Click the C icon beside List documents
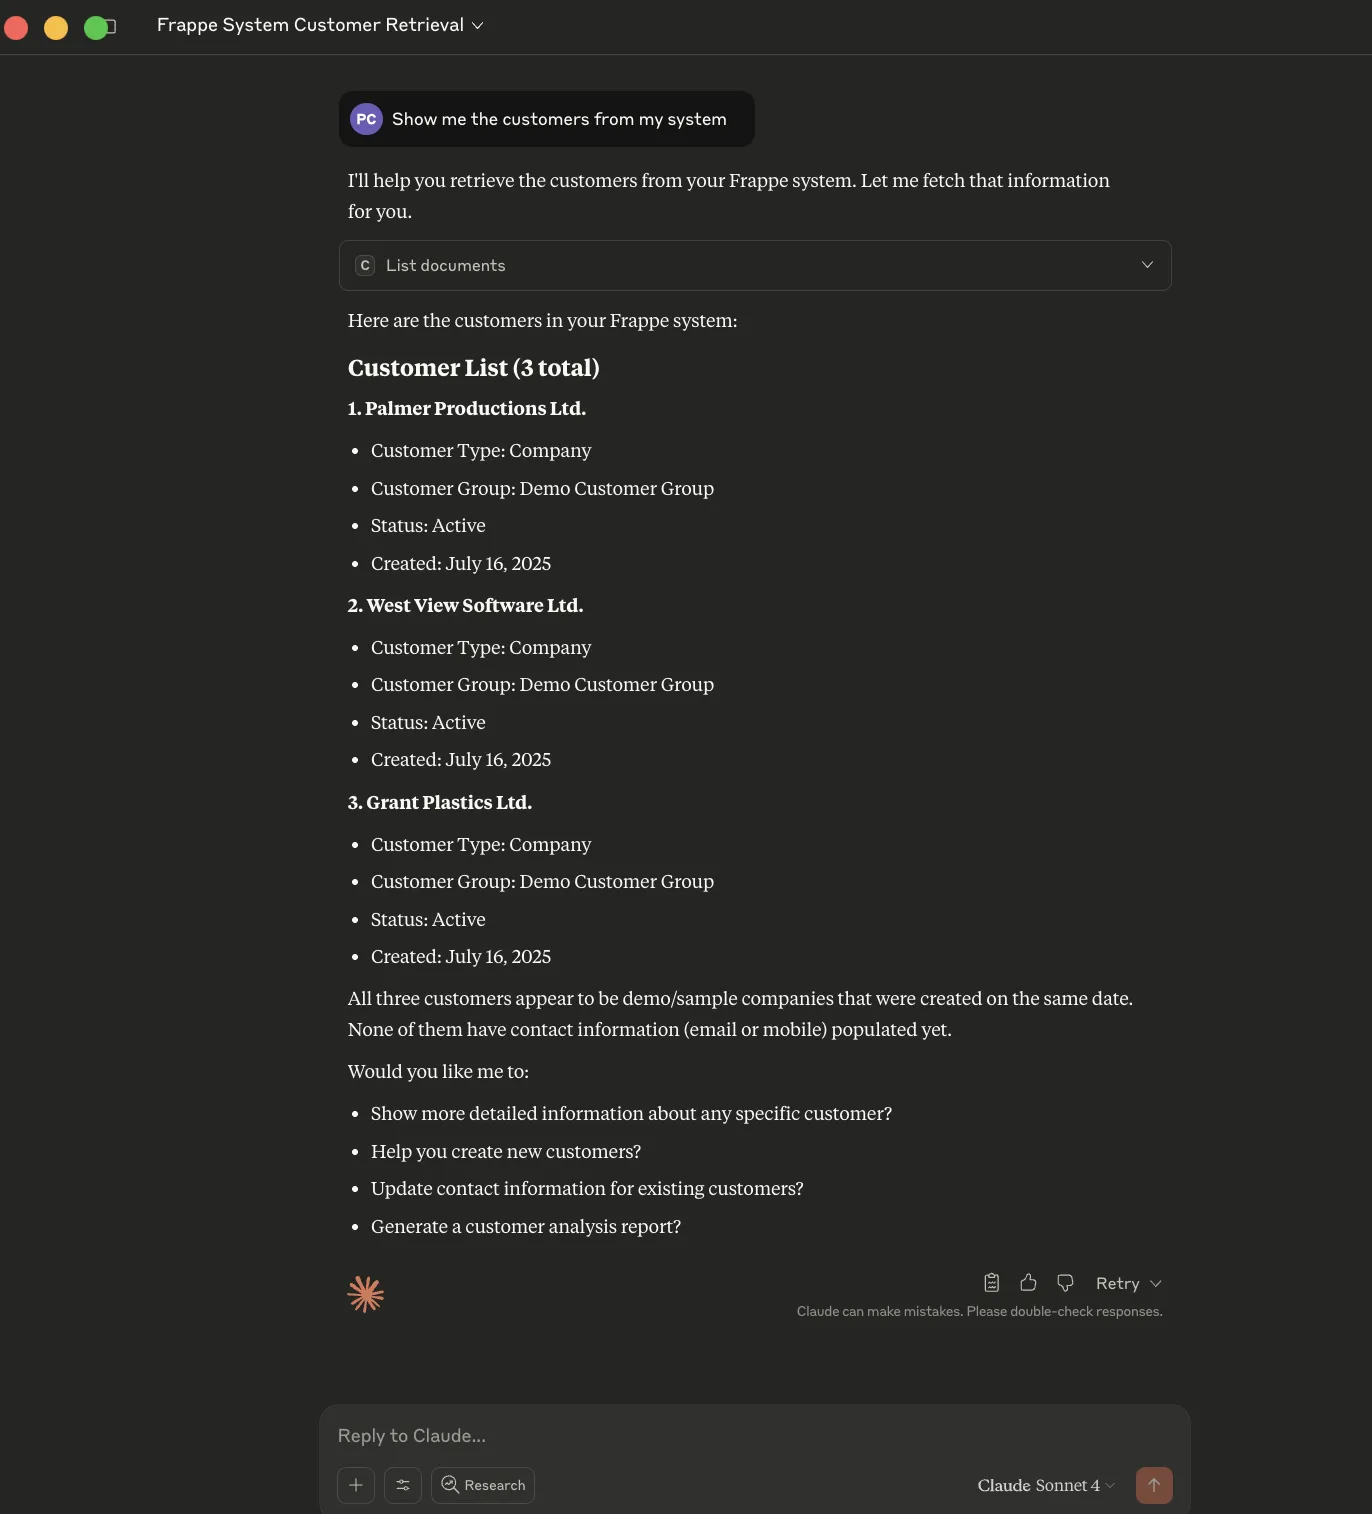This screenshot has height=1514, width=1372. (x=365, y=265)
